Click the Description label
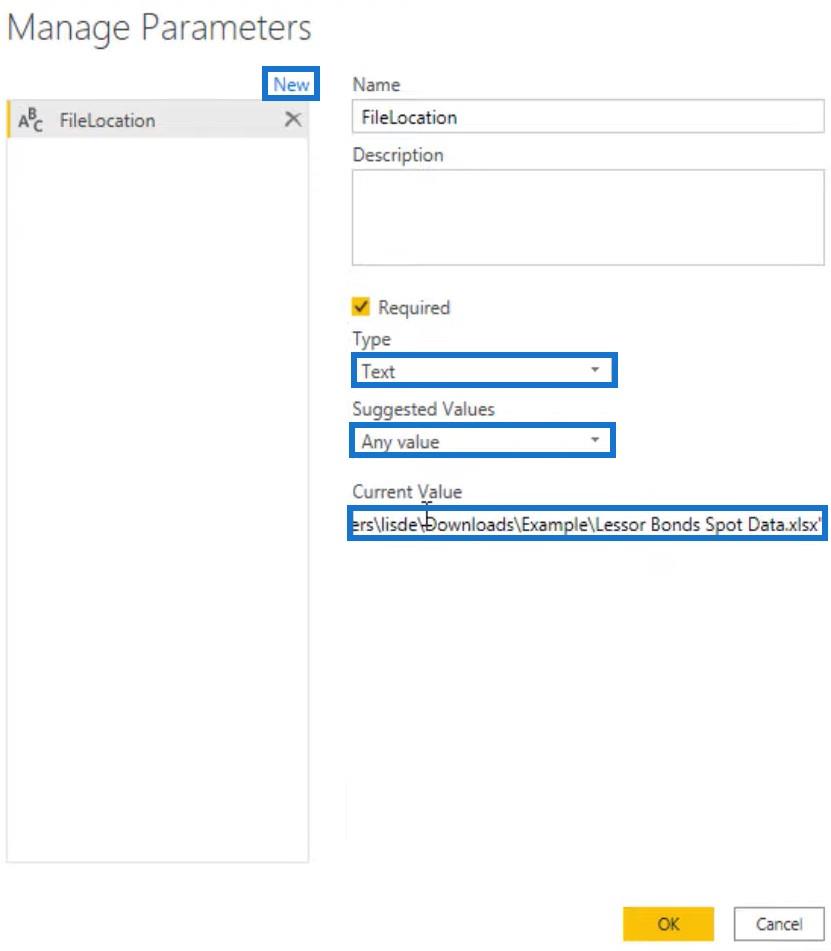Viewport: 831px width, 951px height. pos(398,155)
